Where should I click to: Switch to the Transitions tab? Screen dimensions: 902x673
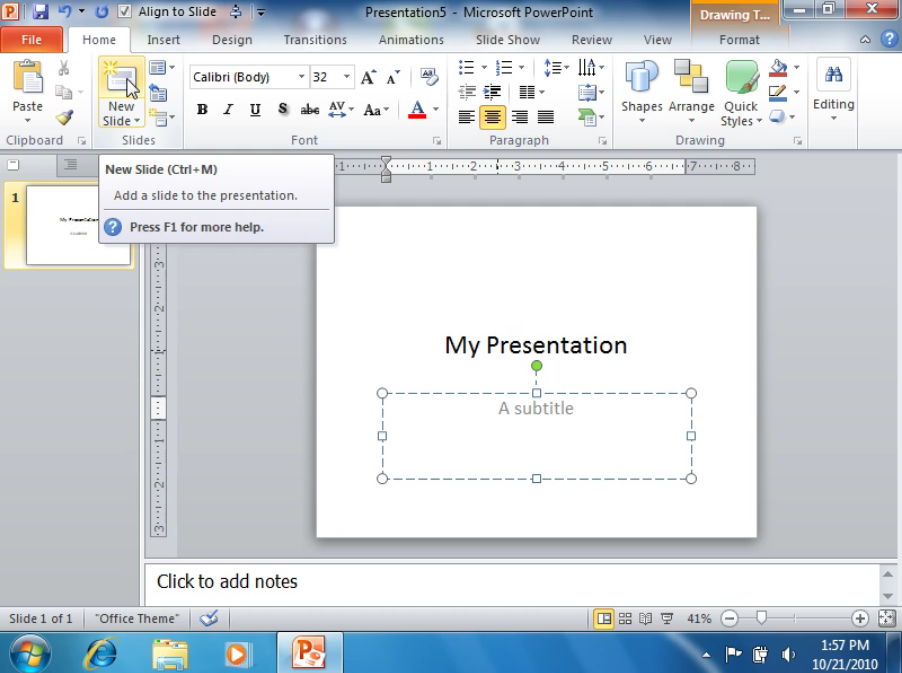point(315,40)
